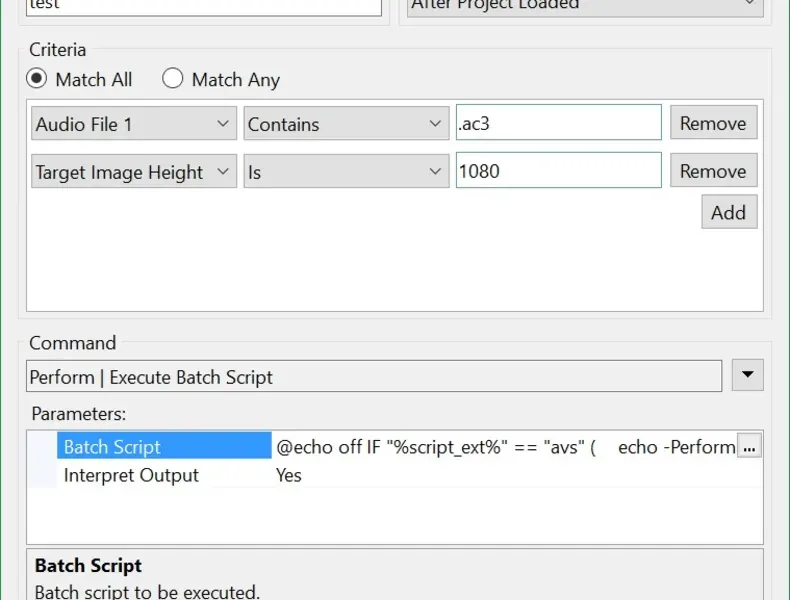Screen dimensions: 790x600
Task: Click the Perform | Execute Batch Script command field
Action: pyautogui.click(x=373, y=377)
